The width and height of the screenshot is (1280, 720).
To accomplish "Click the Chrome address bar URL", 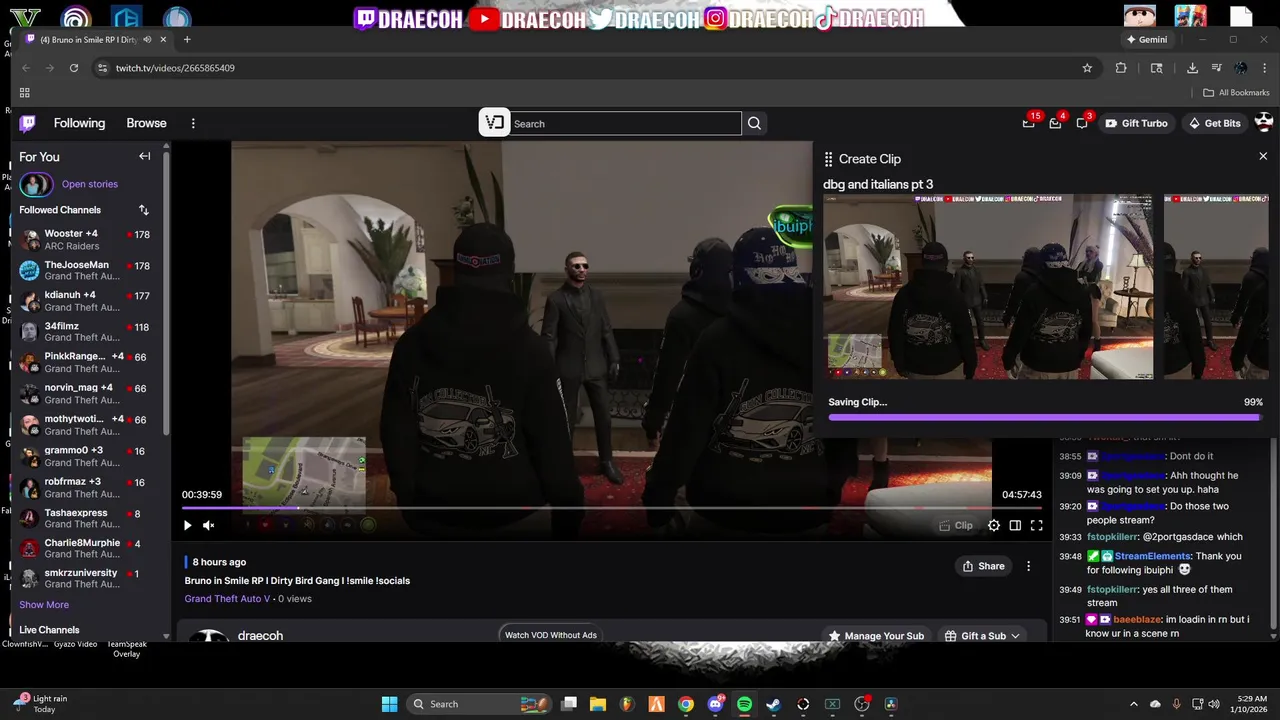I will click(x=175, y=68).
